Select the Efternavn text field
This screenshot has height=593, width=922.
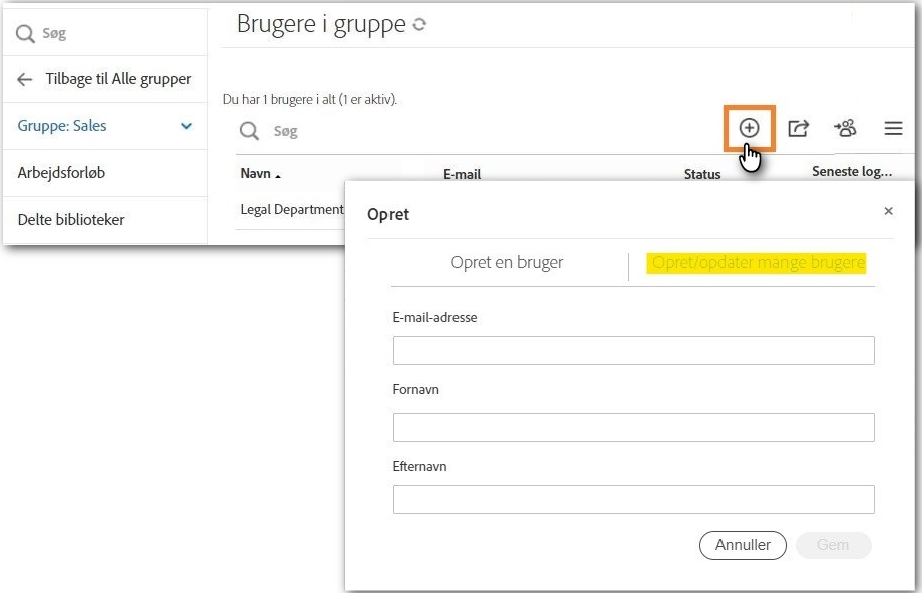(633, 499)
